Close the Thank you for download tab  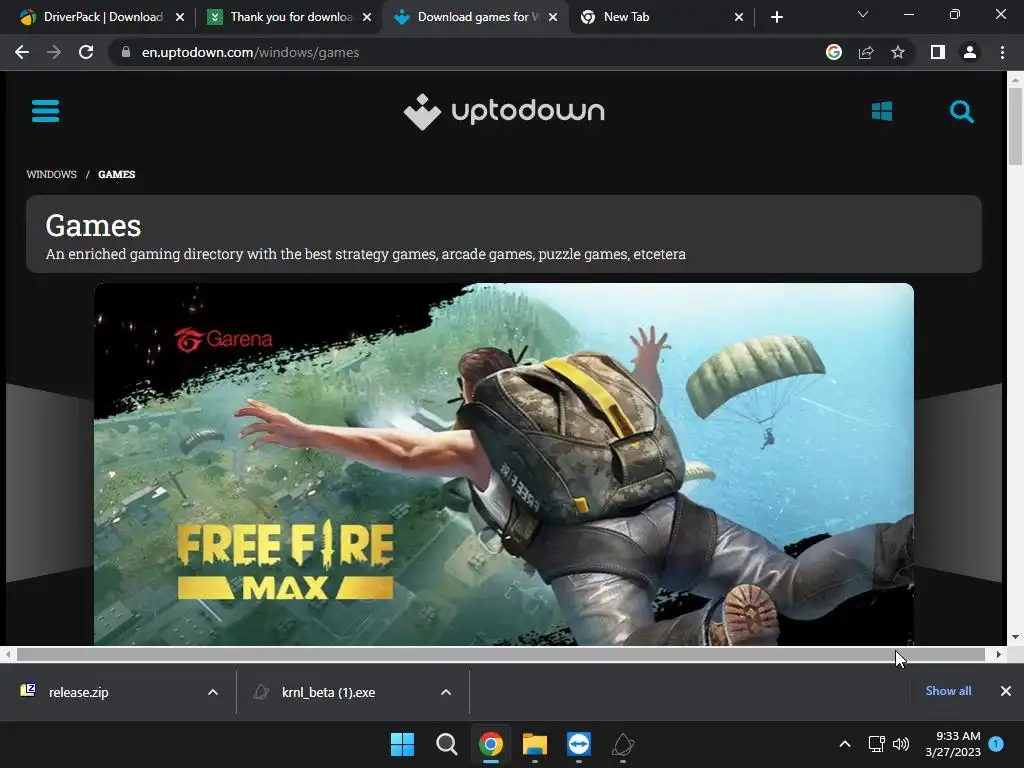click(x=367, y=17)
